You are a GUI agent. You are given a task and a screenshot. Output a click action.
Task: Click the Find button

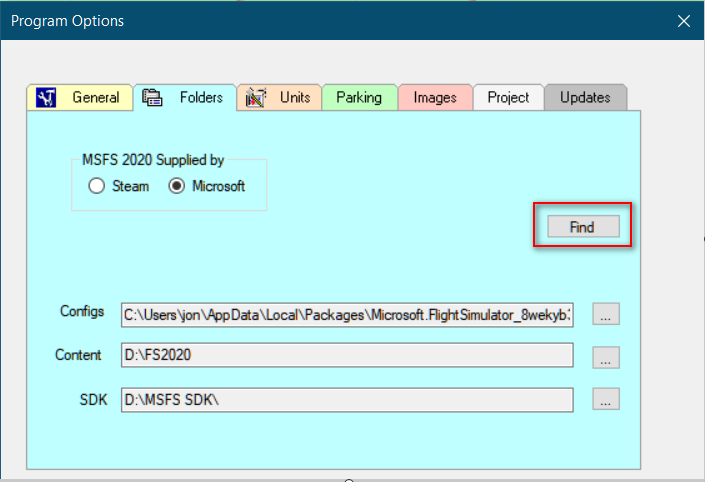[583, 227]
